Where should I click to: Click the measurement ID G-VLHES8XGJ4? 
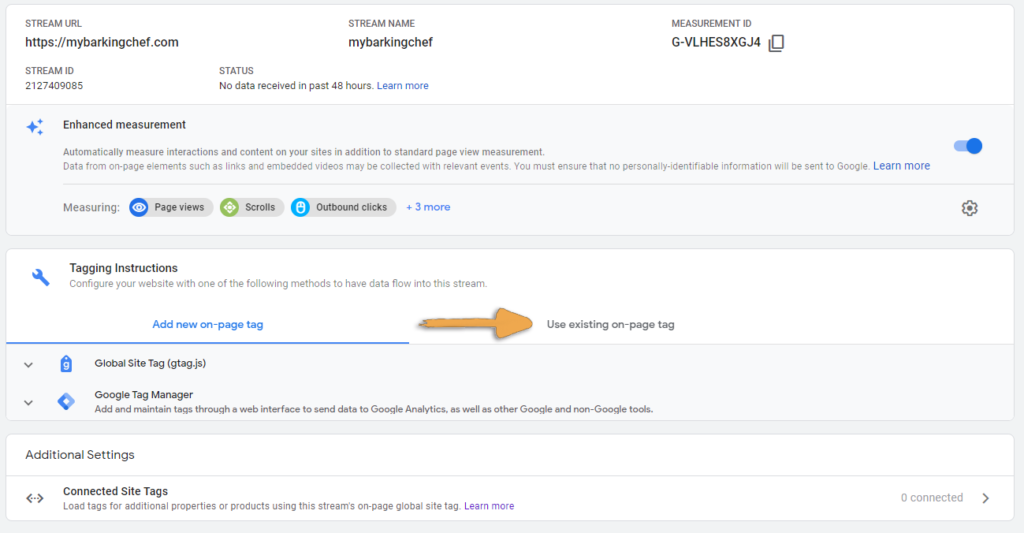(716, 42)
